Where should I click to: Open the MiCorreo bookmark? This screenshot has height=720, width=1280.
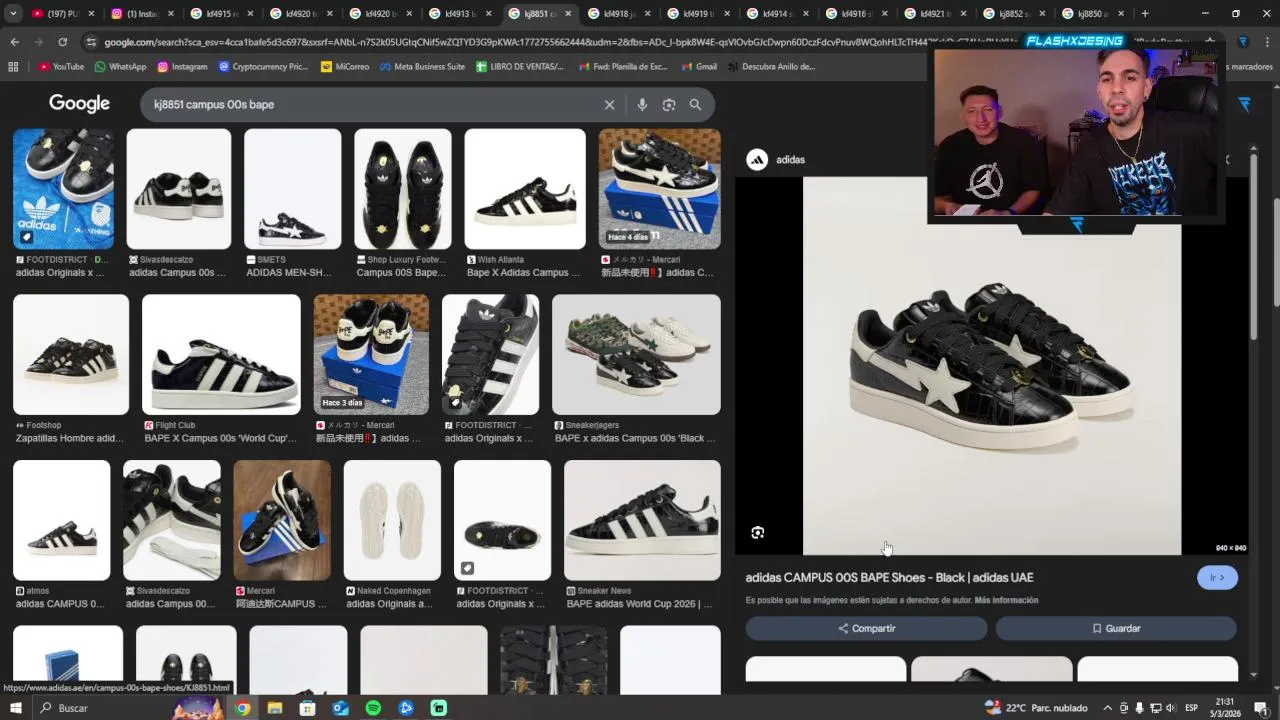pyautogui.click(x=345, y=67)
